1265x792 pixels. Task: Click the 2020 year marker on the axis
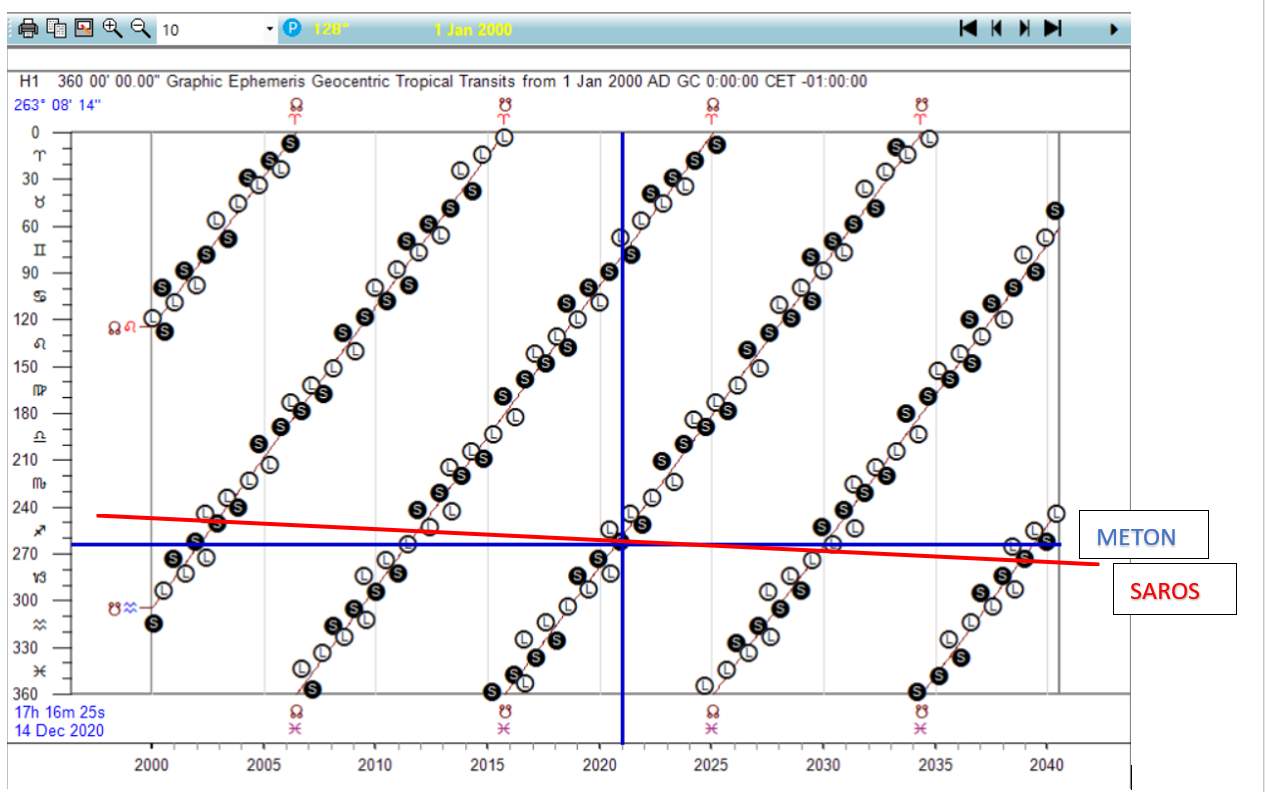pyautogui.click(x=599, y=764)
